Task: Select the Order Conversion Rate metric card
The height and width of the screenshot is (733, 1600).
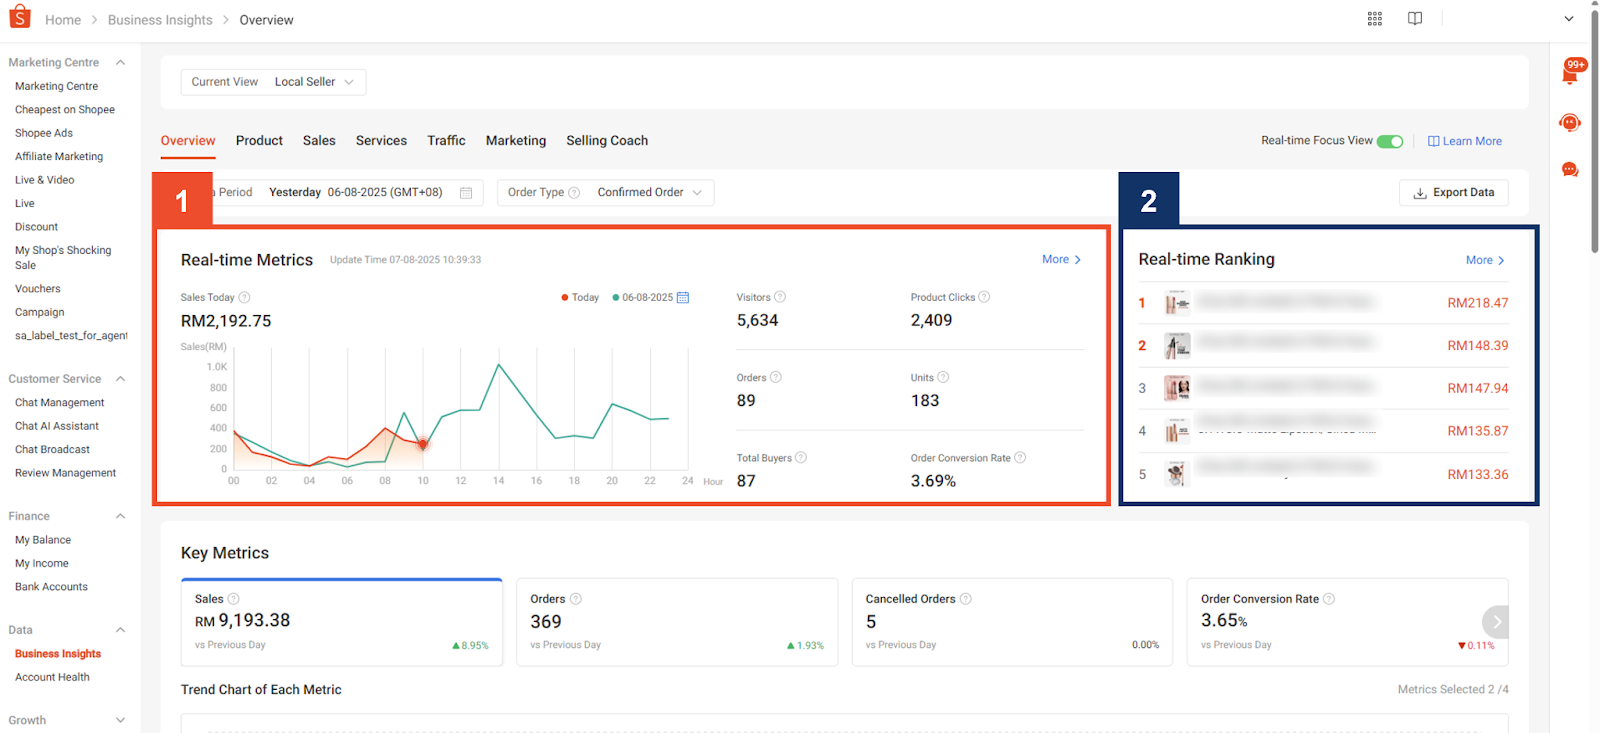Action: point(1347,622)
